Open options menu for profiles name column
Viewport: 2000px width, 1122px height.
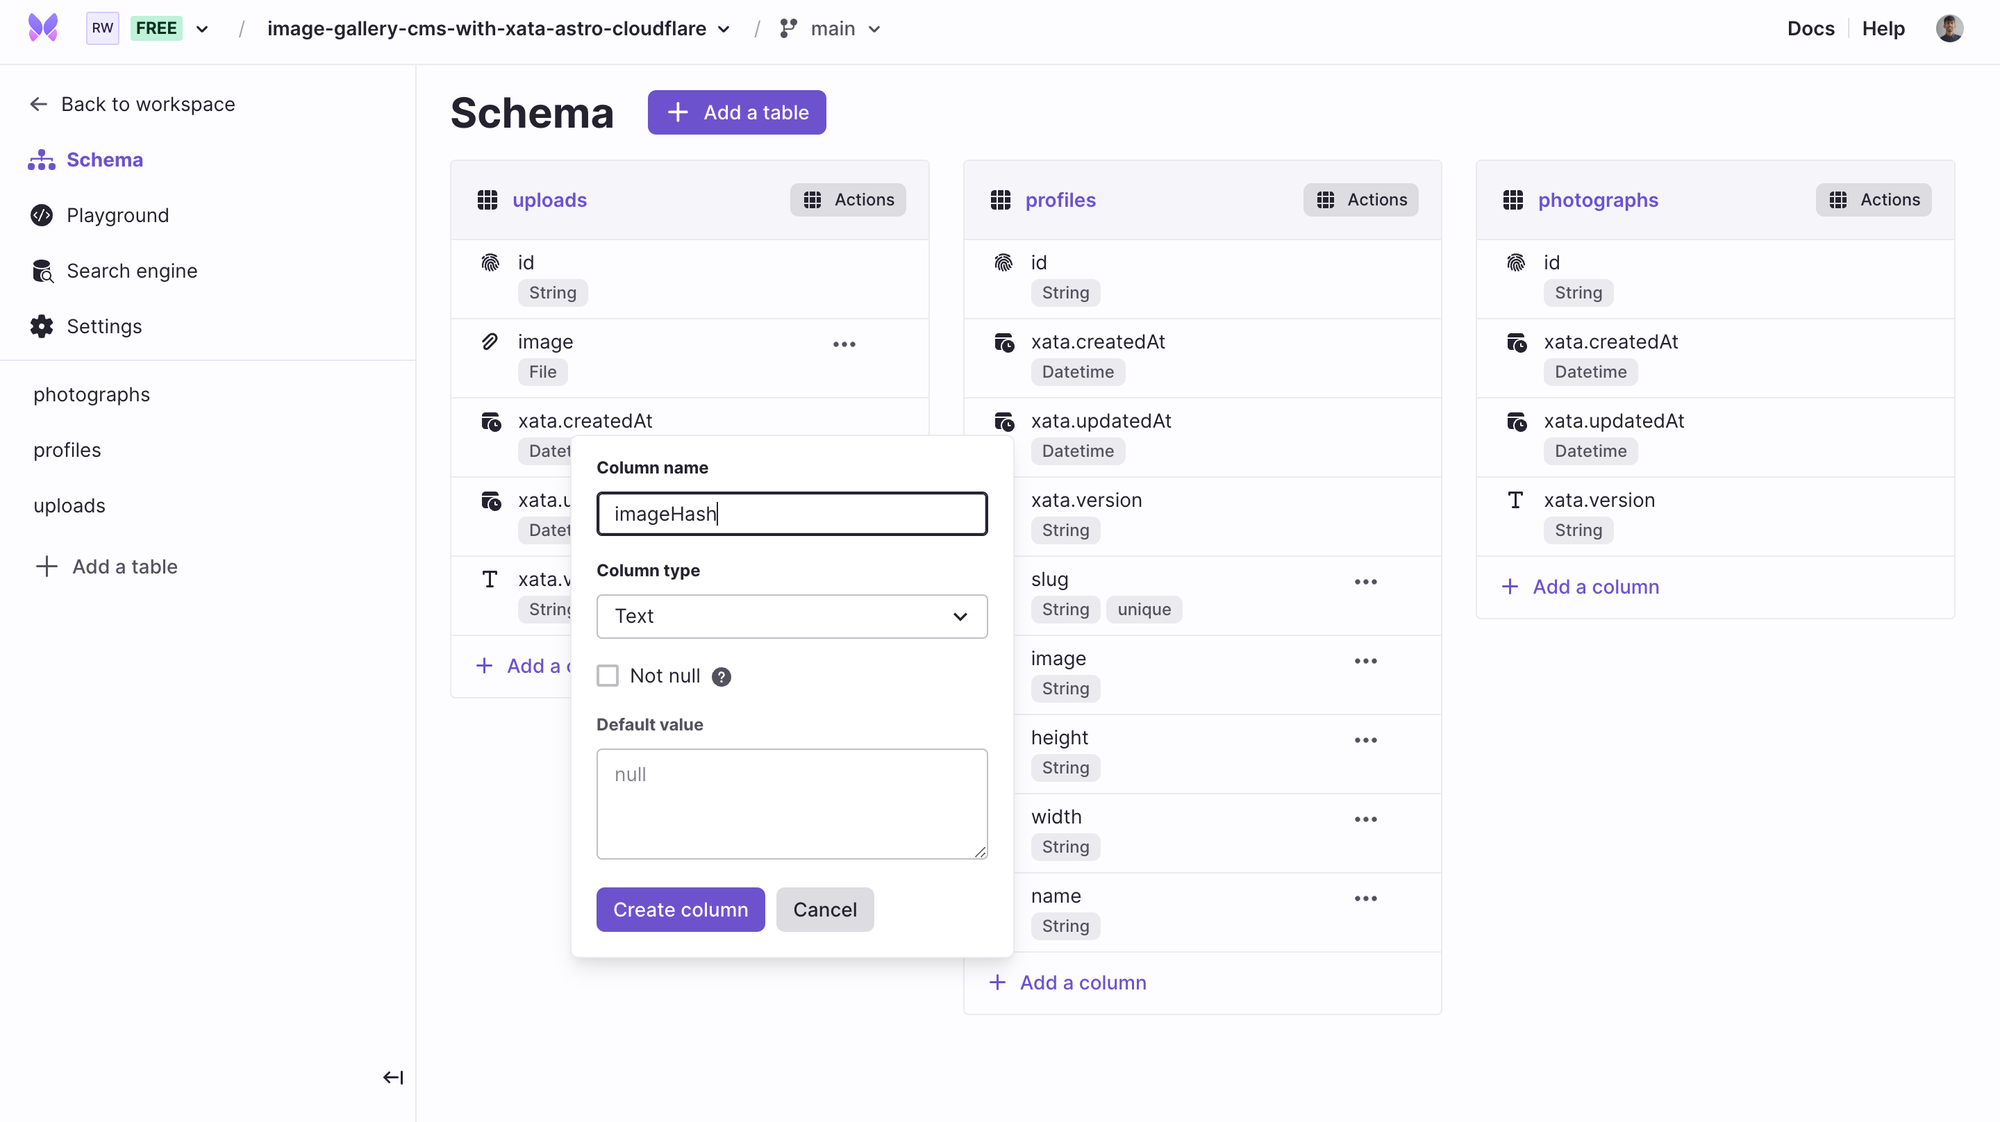coord(1366,898)
